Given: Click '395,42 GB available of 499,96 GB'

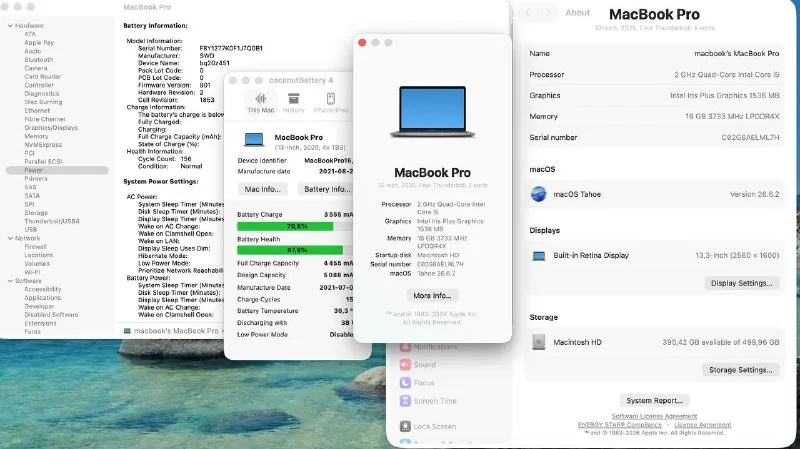Looking at the screenshot, I should pos(720,342).
